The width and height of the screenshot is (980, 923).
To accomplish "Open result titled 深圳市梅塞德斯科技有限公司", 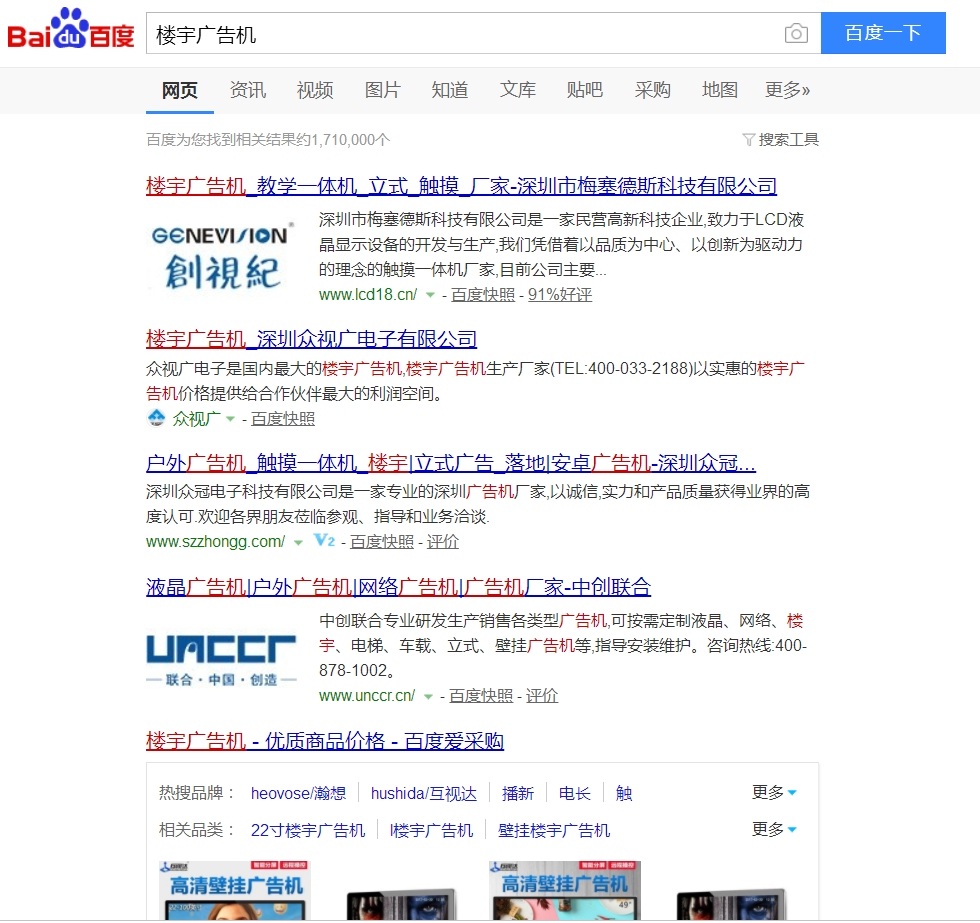I will (x=461, y=186).
